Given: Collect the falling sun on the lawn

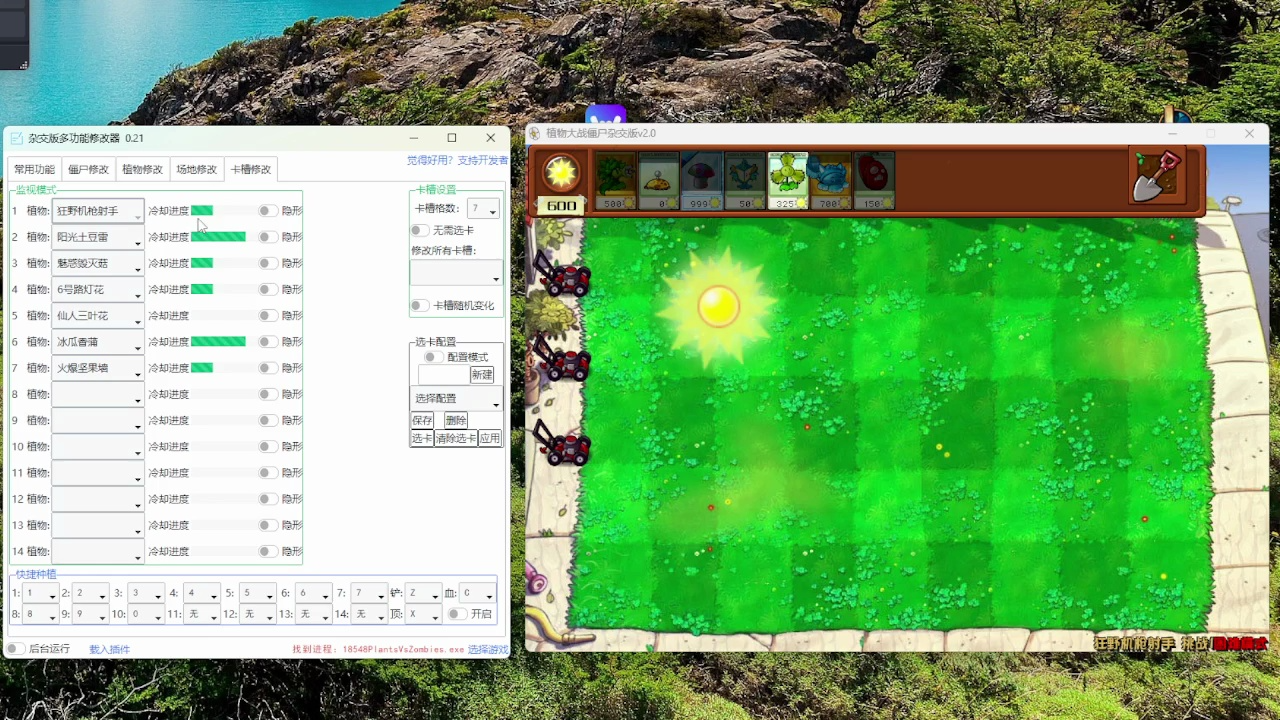Looking at the screenshot, I should tap(718, 306).
